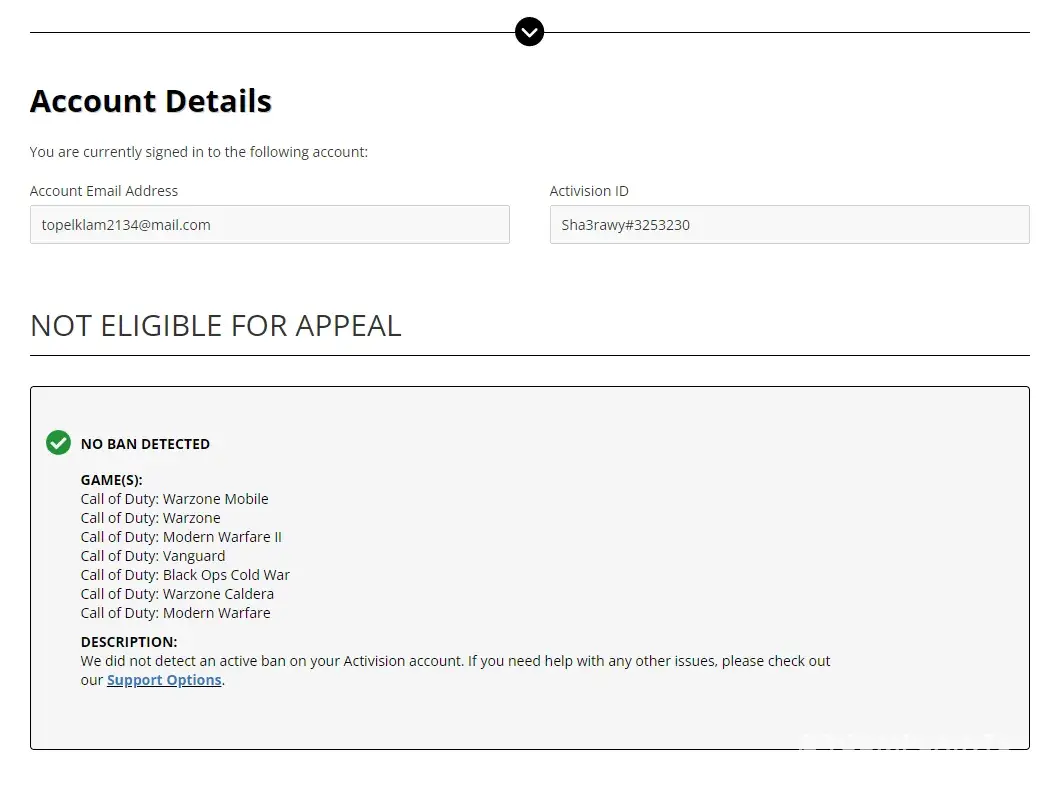Click the black chevron-down circle icon

click(529, 32)
